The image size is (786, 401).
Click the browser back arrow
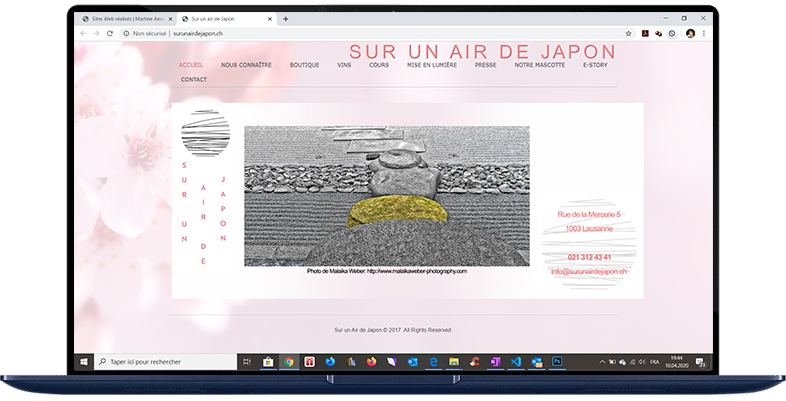(83, 33)
